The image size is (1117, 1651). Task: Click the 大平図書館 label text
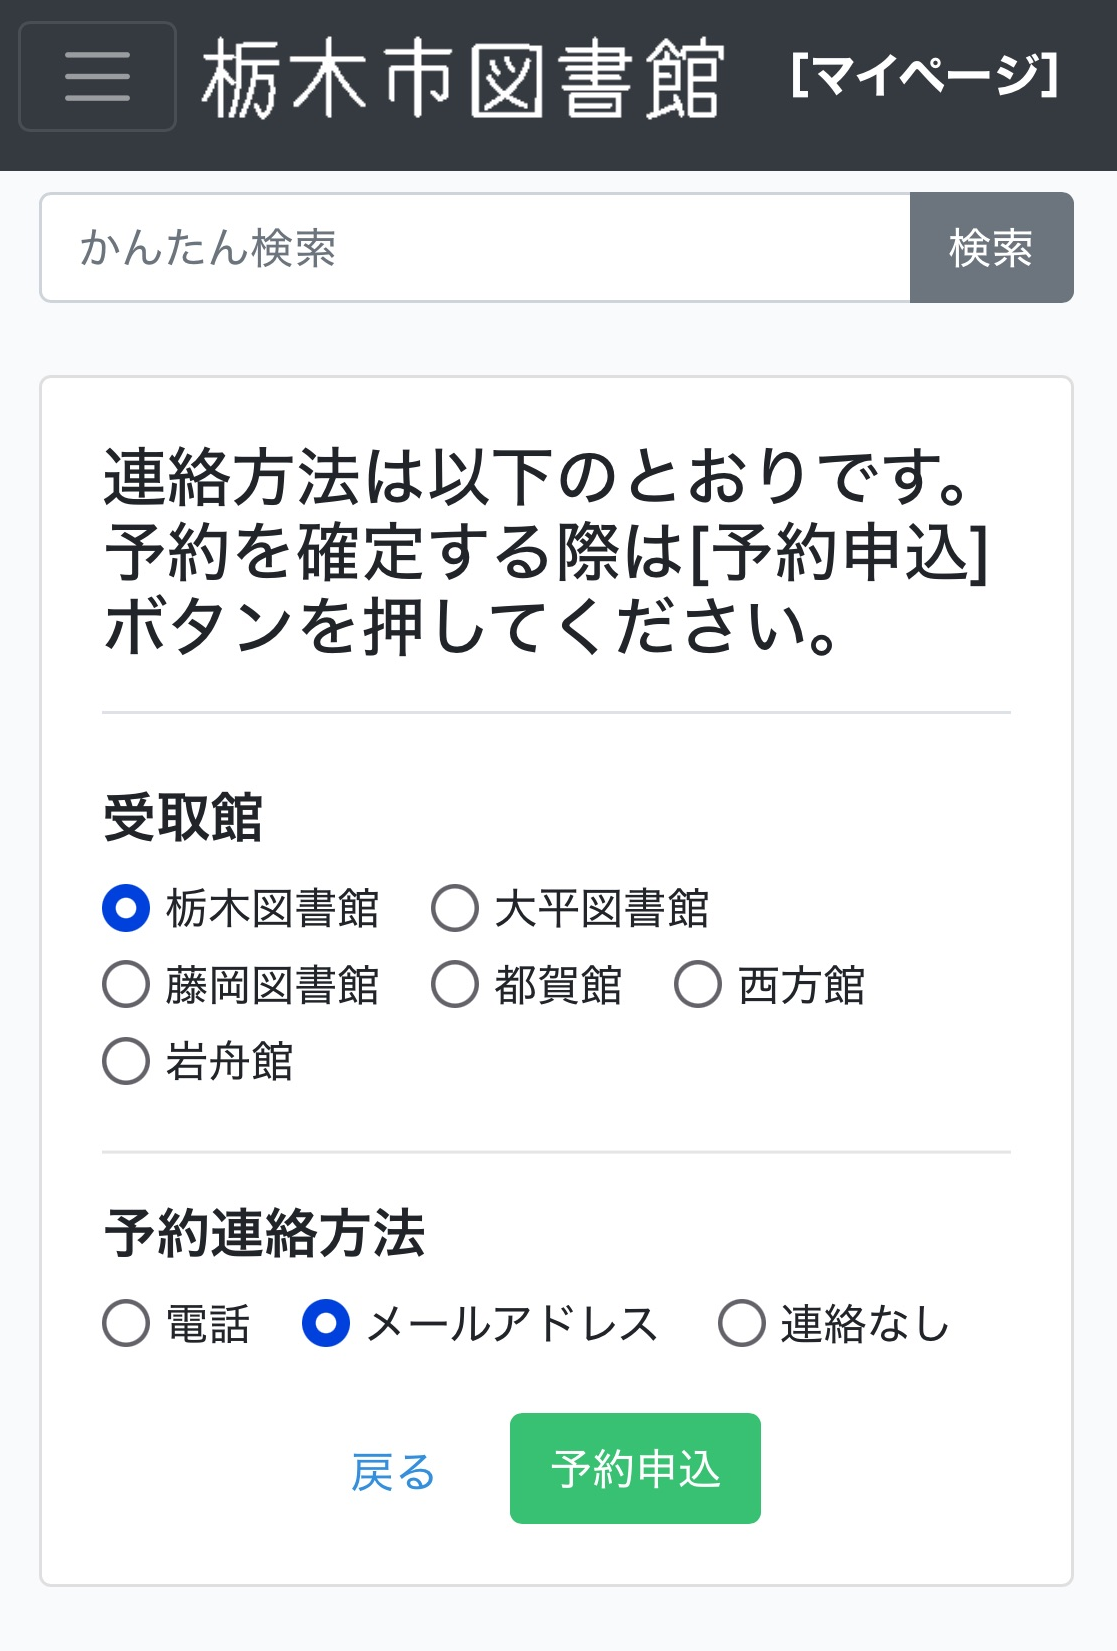(602, 909)
